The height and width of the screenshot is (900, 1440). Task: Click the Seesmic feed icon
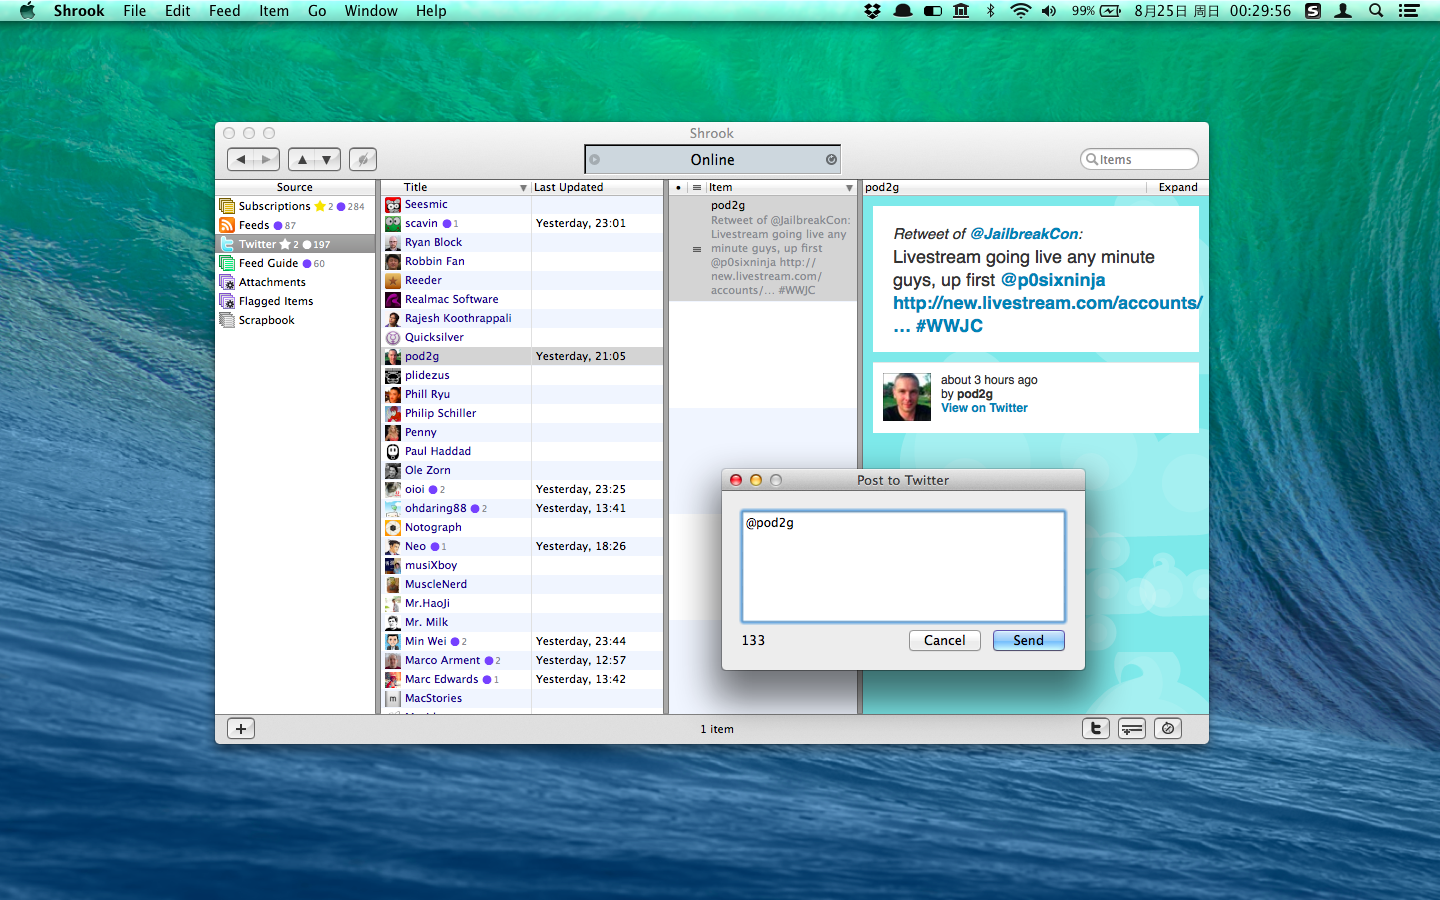(x=393, y=205)
